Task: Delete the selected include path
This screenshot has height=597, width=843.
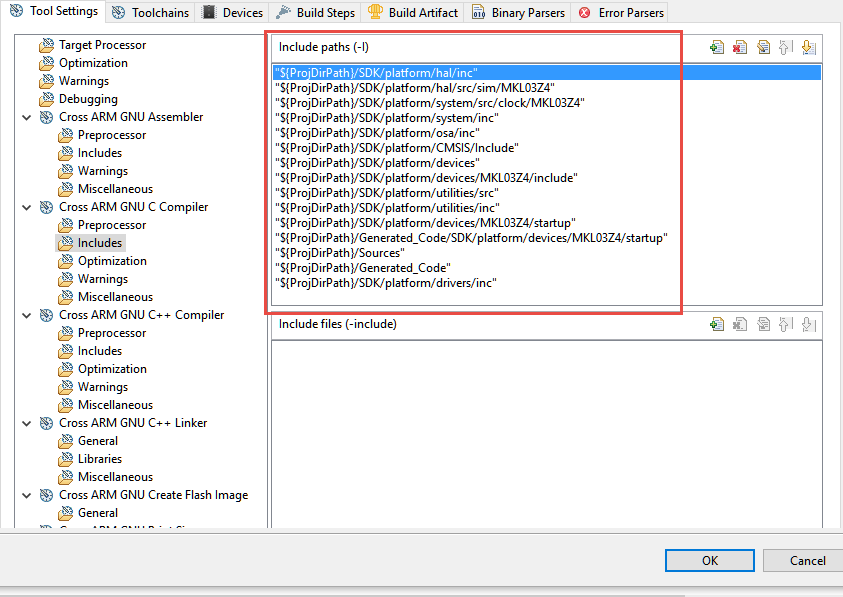Action: point(740,47)
